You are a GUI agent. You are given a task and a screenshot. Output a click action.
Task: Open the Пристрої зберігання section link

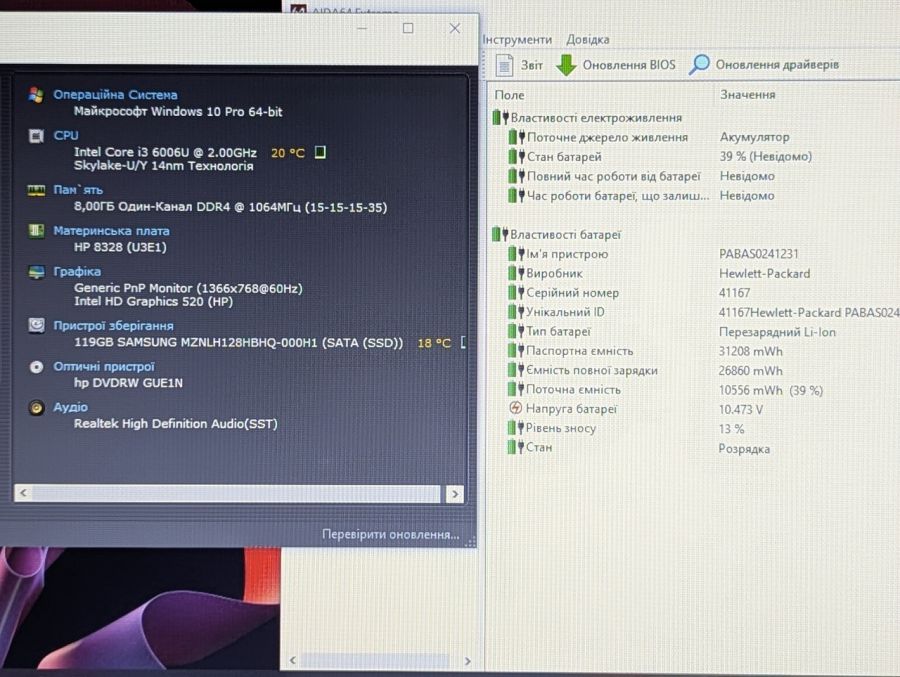pos(113,326)
